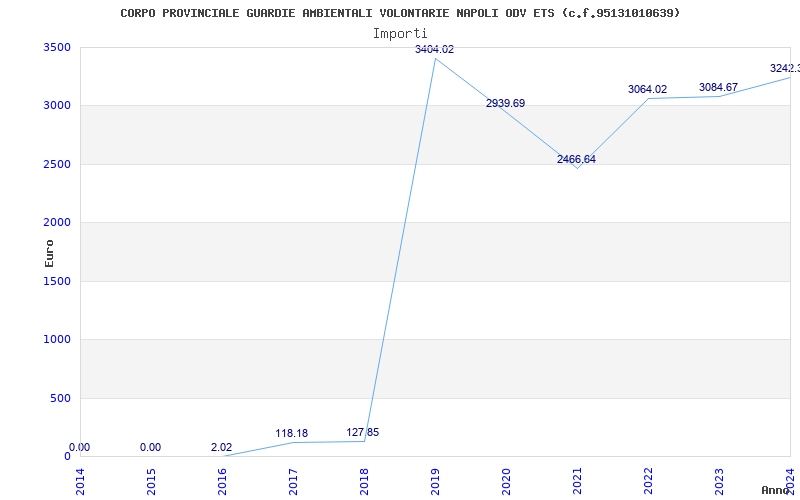Click the 2020 x-axis label

506,481
